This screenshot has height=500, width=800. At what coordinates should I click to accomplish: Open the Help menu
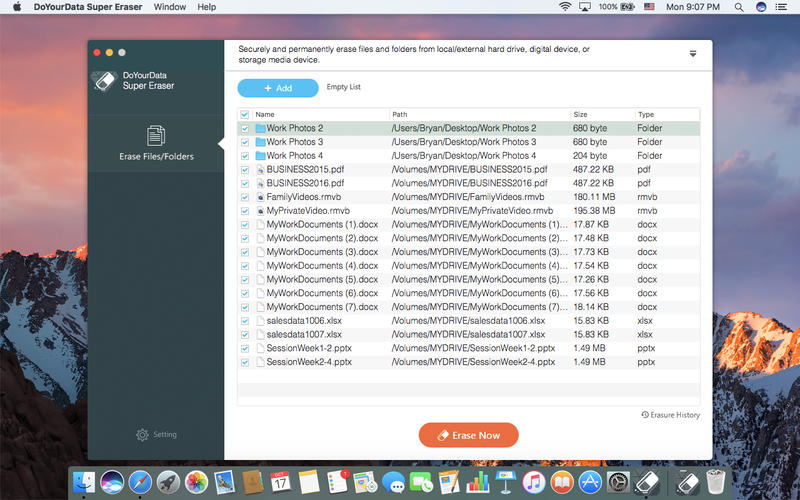coord(207,7)
